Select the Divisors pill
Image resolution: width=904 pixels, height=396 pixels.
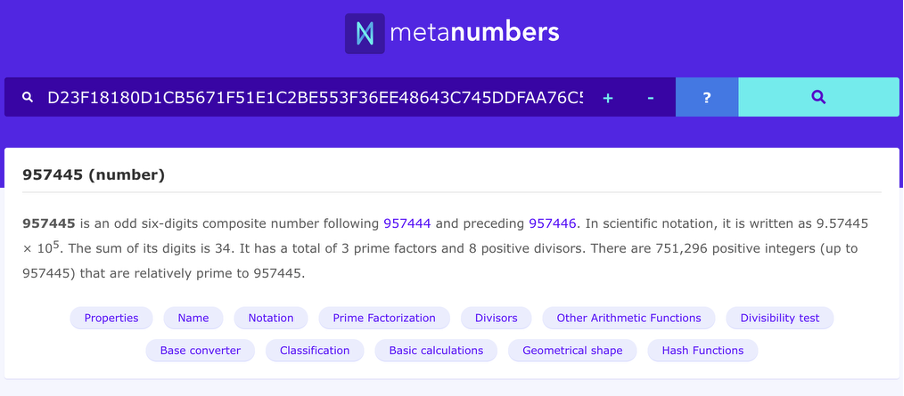(496, 318)
